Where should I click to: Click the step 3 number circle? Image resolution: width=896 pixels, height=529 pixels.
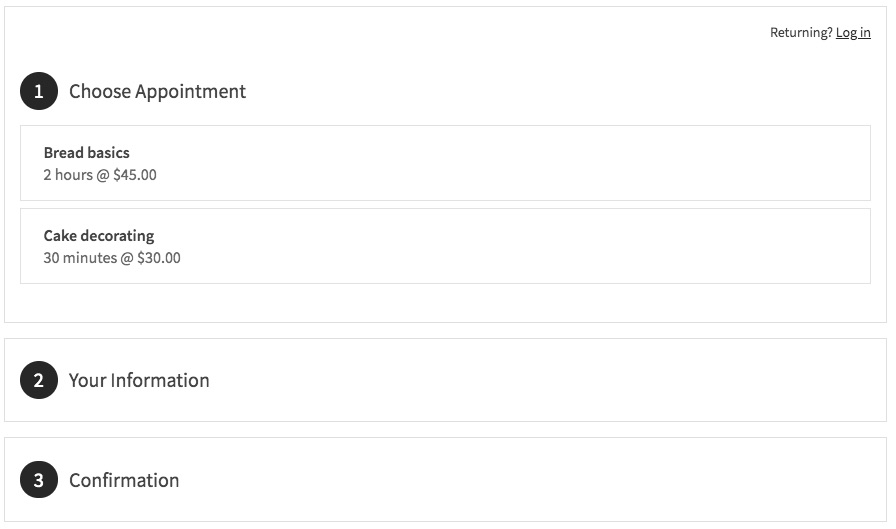point(39,480)
